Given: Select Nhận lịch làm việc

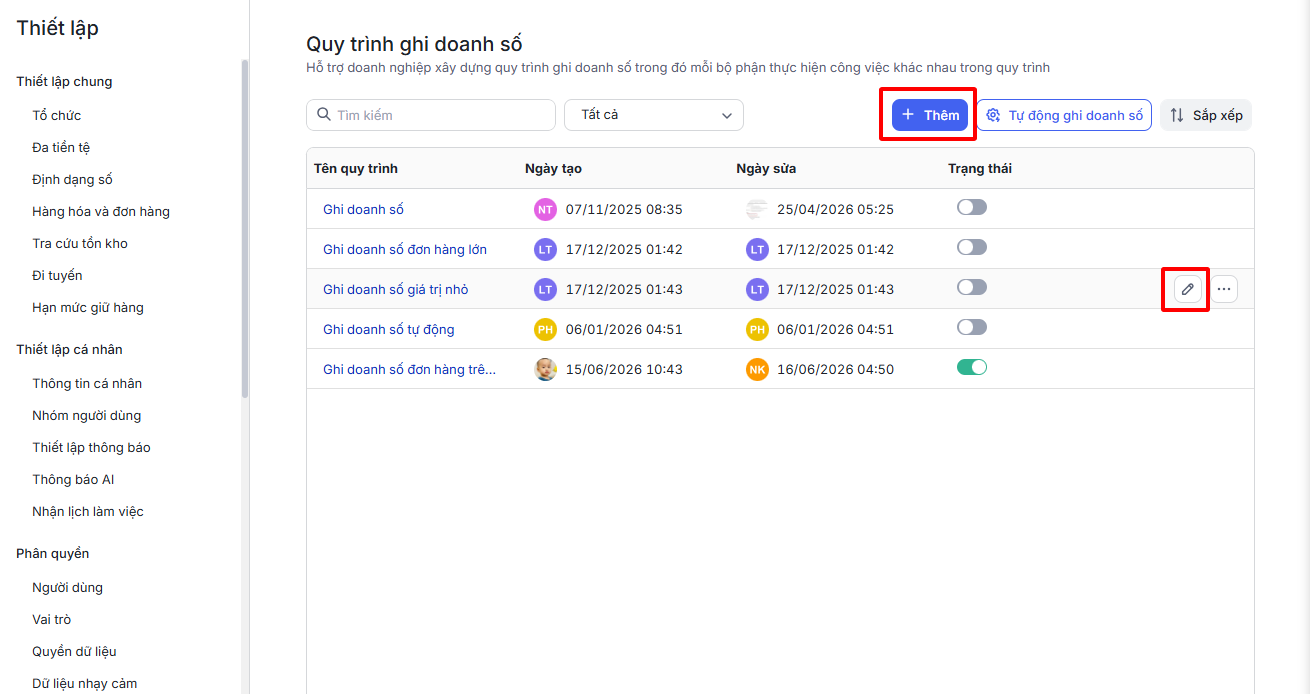Looking at the screenshot, I should (88, 511).
